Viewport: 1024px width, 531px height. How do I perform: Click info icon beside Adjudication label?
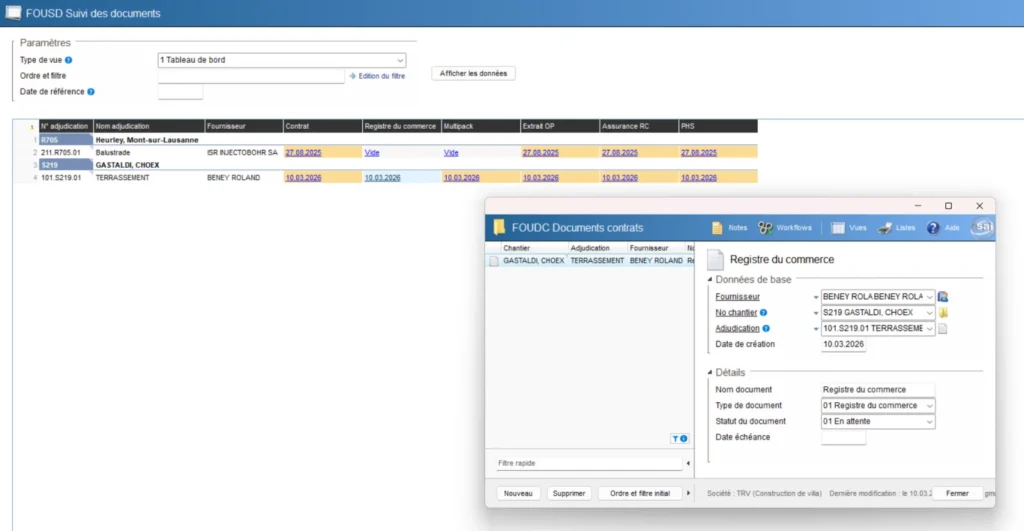tap(766, 329)
